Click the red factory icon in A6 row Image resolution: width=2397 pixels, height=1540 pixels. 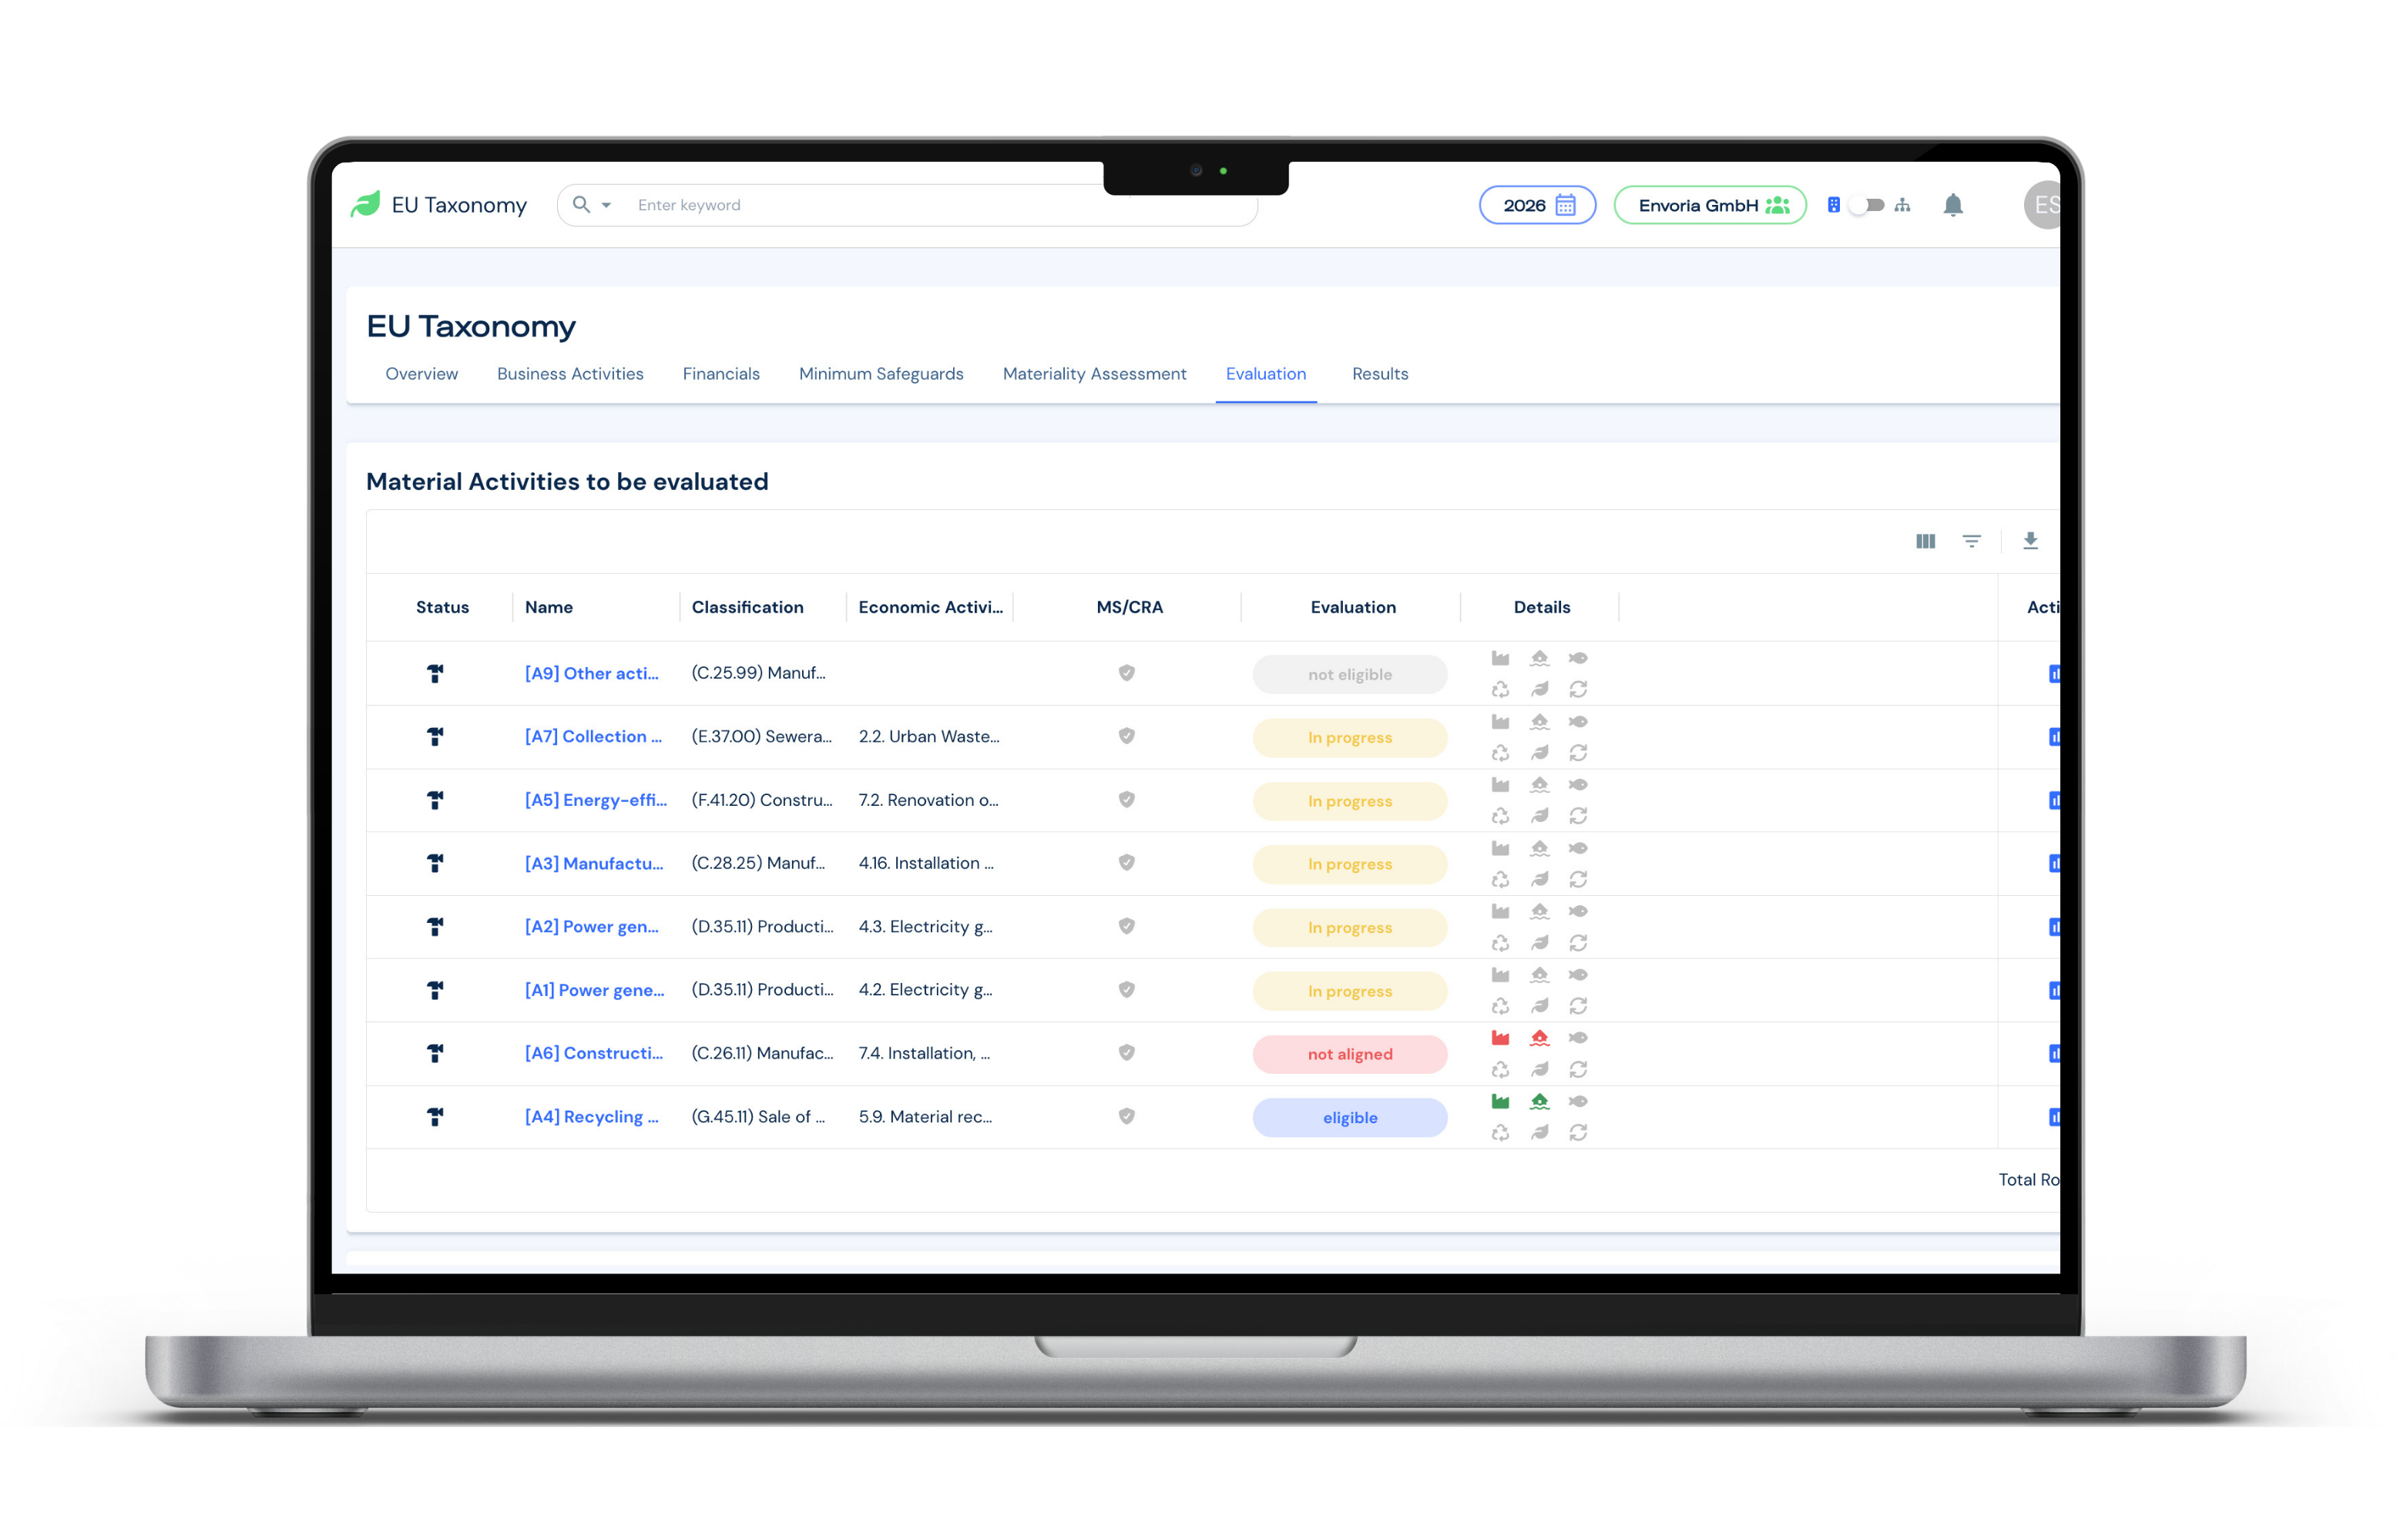1500,1038
